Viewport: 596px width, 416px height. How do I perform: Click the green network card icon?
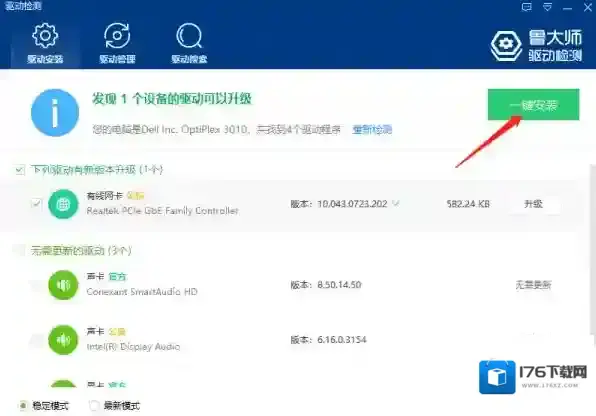point(63,204)
